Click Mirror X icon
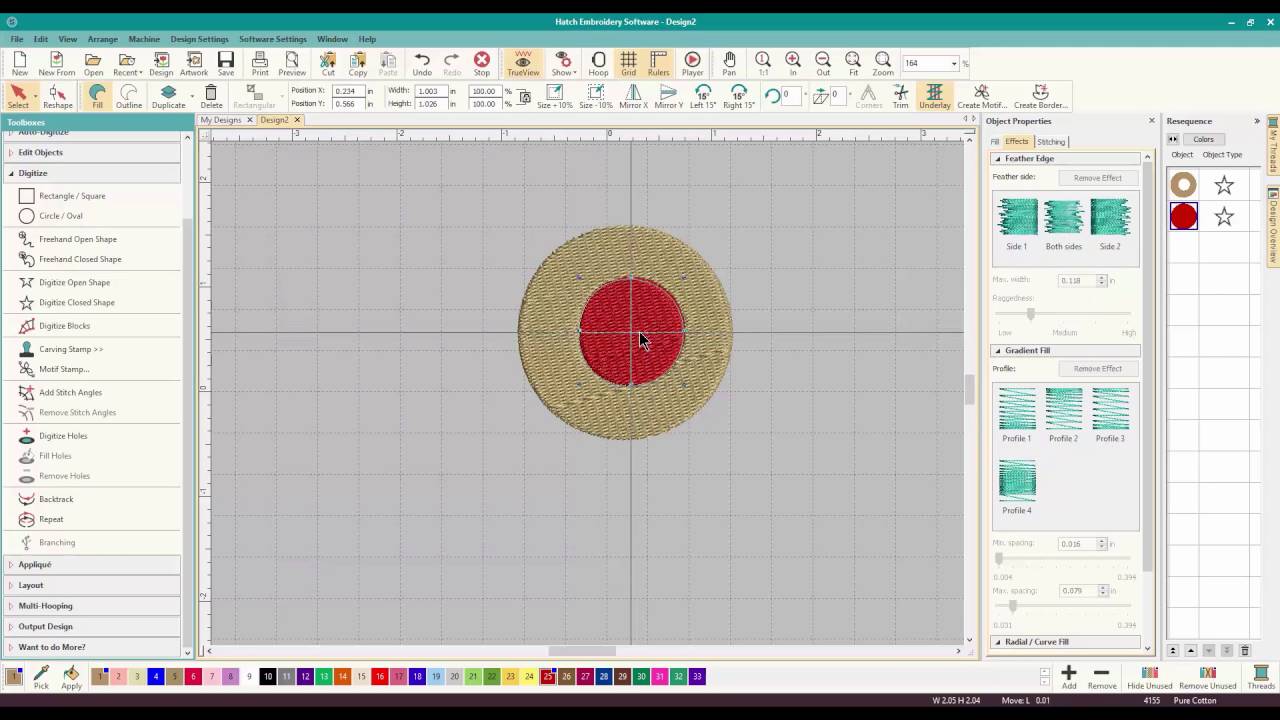1280x720 pixels. click(633, 97)
